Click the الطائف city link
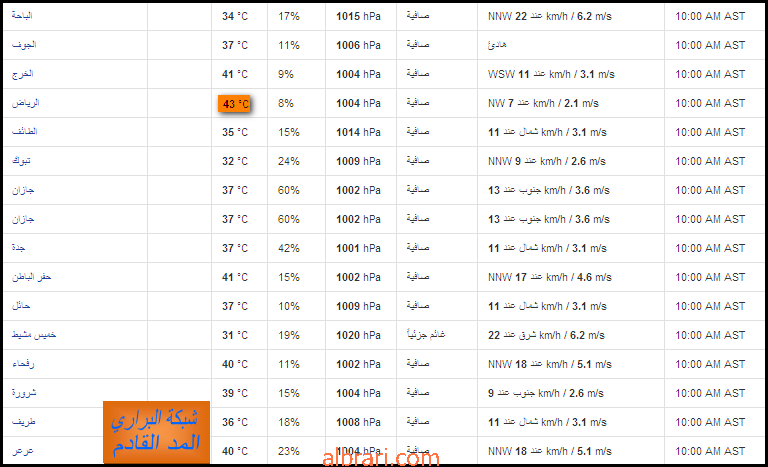This screenshot has height=467, width=768. coord(24,131)
